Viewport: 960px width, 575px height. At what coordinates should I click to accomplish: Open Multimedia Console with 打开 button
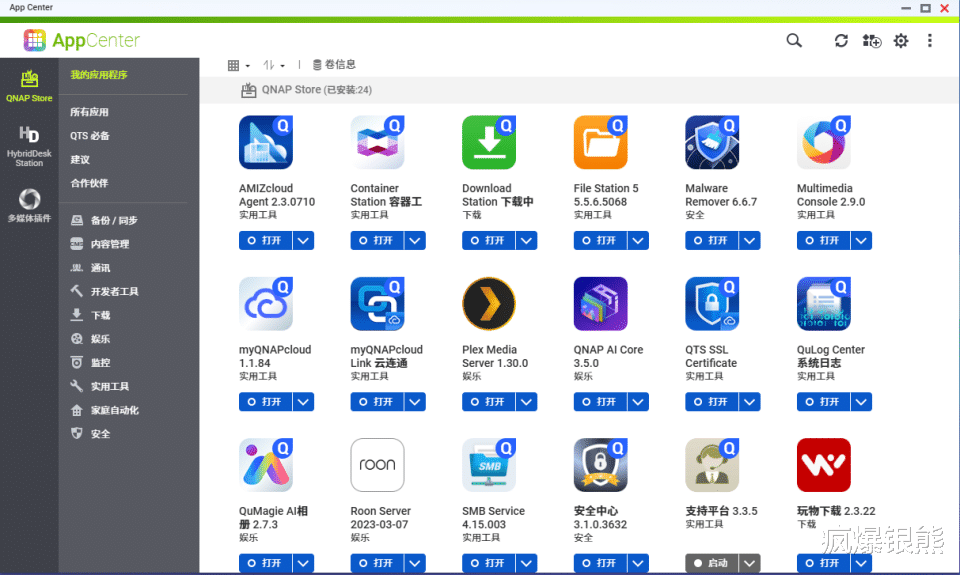tap(823, 241)
